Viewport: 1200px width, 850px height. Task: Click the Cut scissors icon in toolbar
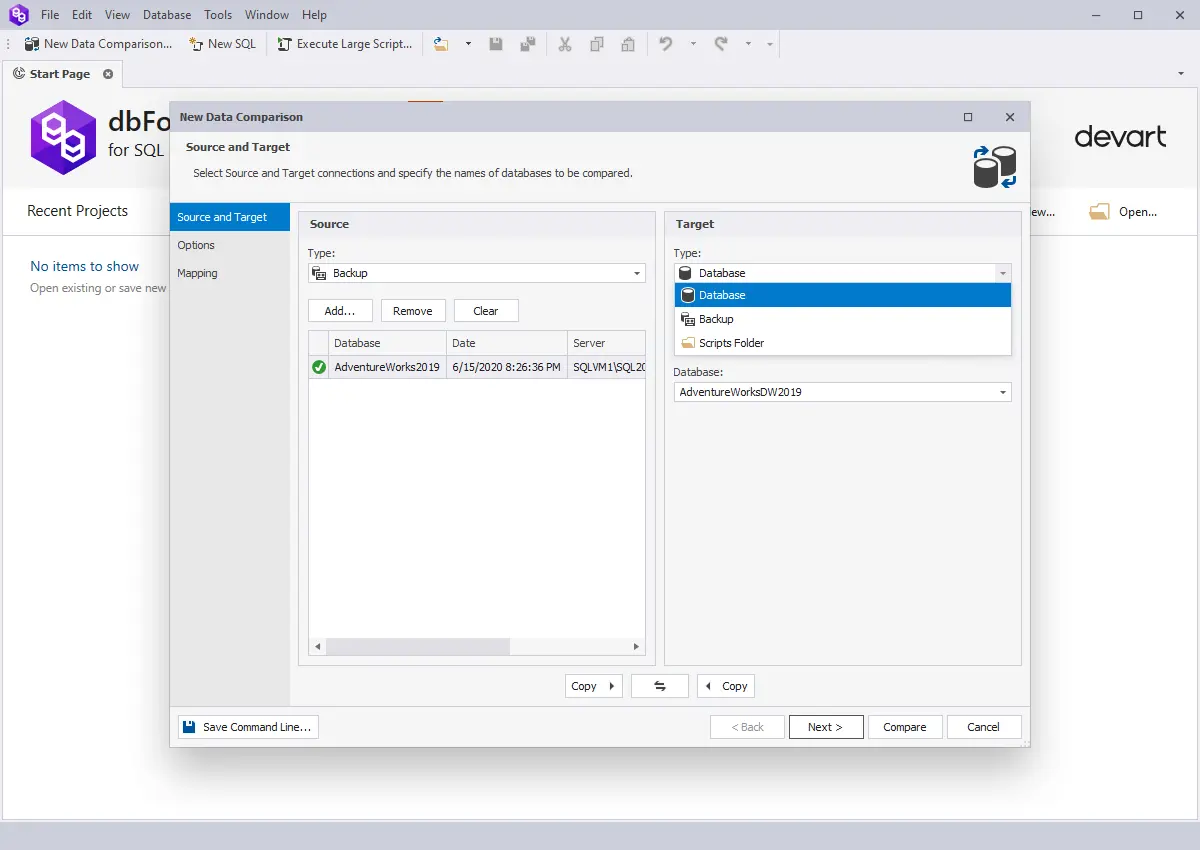565,44
